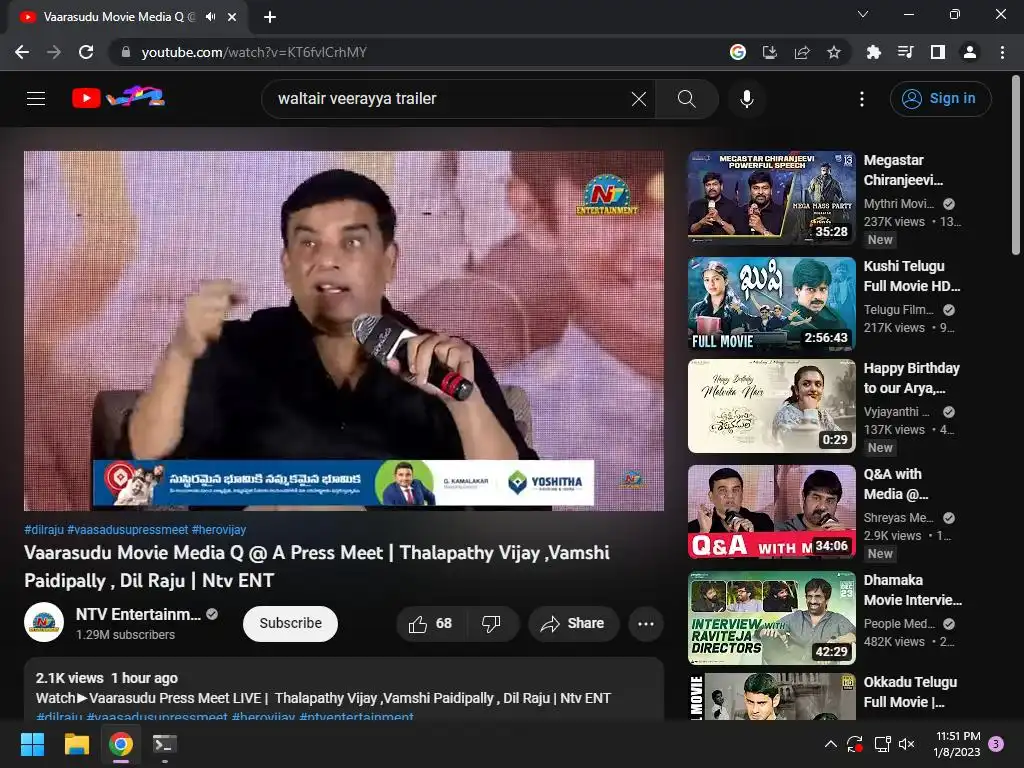Open Dhamaka Movie Interview thumbnail
Screen dimensions: 1024x768
pos(771,618)
